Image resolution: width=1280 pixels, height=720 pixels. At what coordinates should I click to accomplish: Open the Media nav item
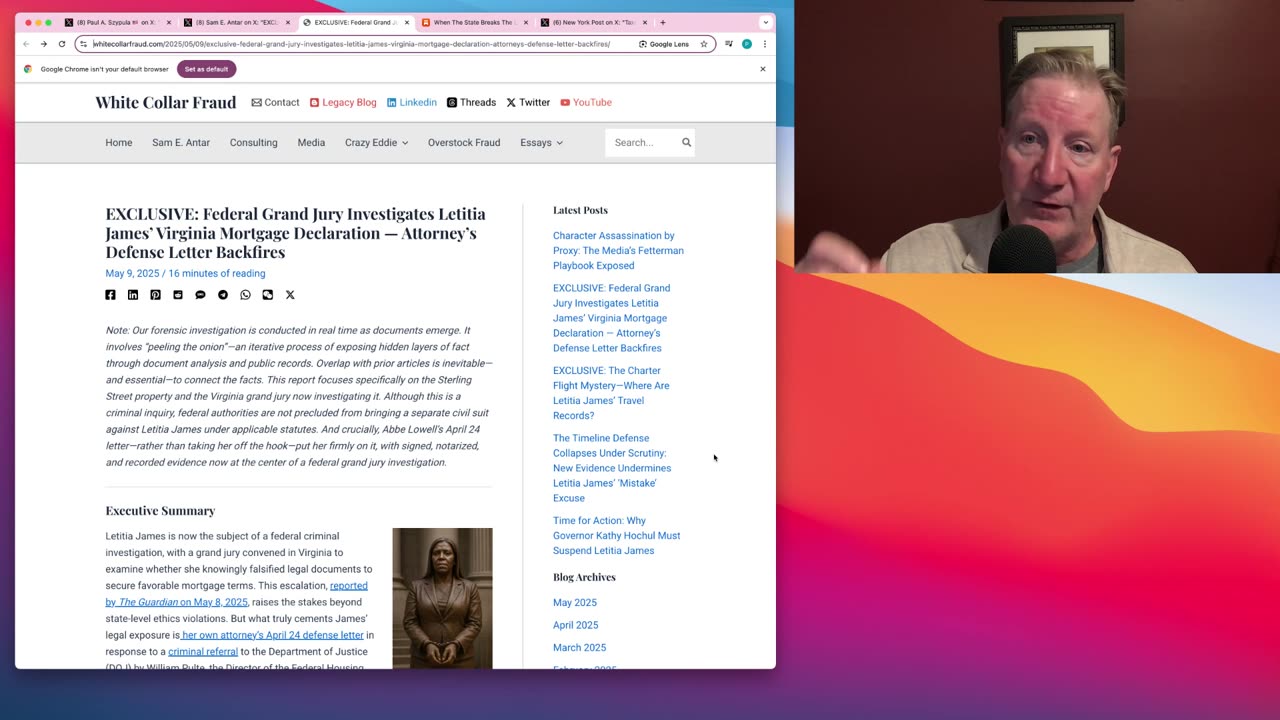click(311, 143)
